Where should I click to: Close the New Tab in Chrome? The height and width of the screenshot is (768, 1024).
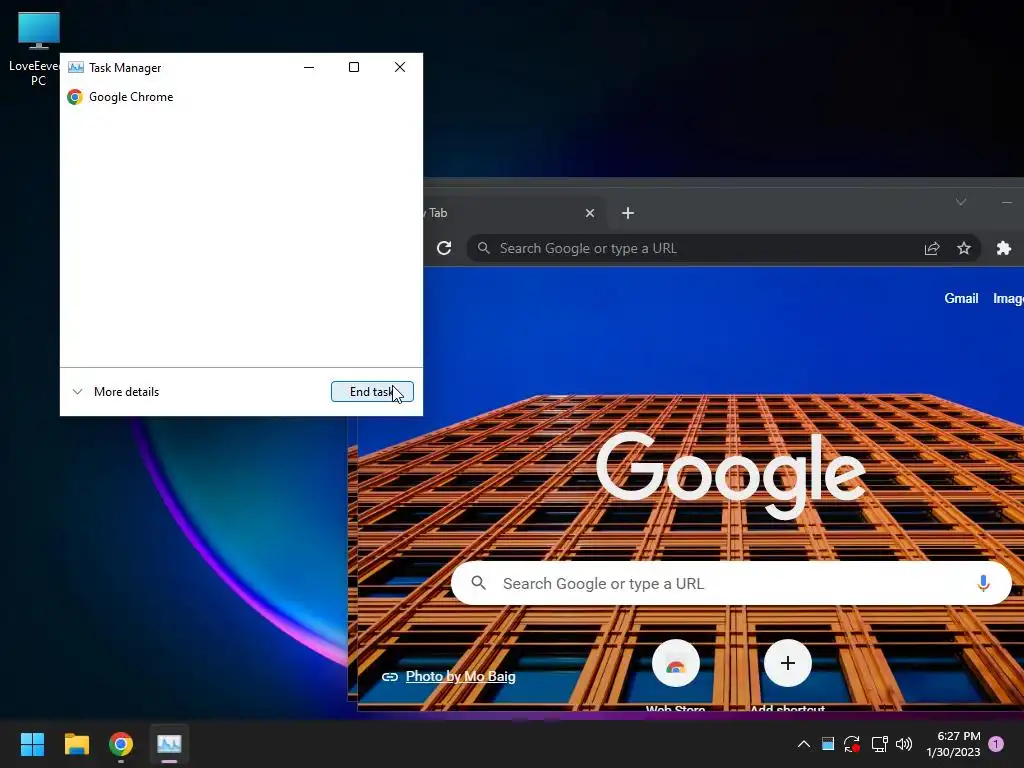coord(590,213)
